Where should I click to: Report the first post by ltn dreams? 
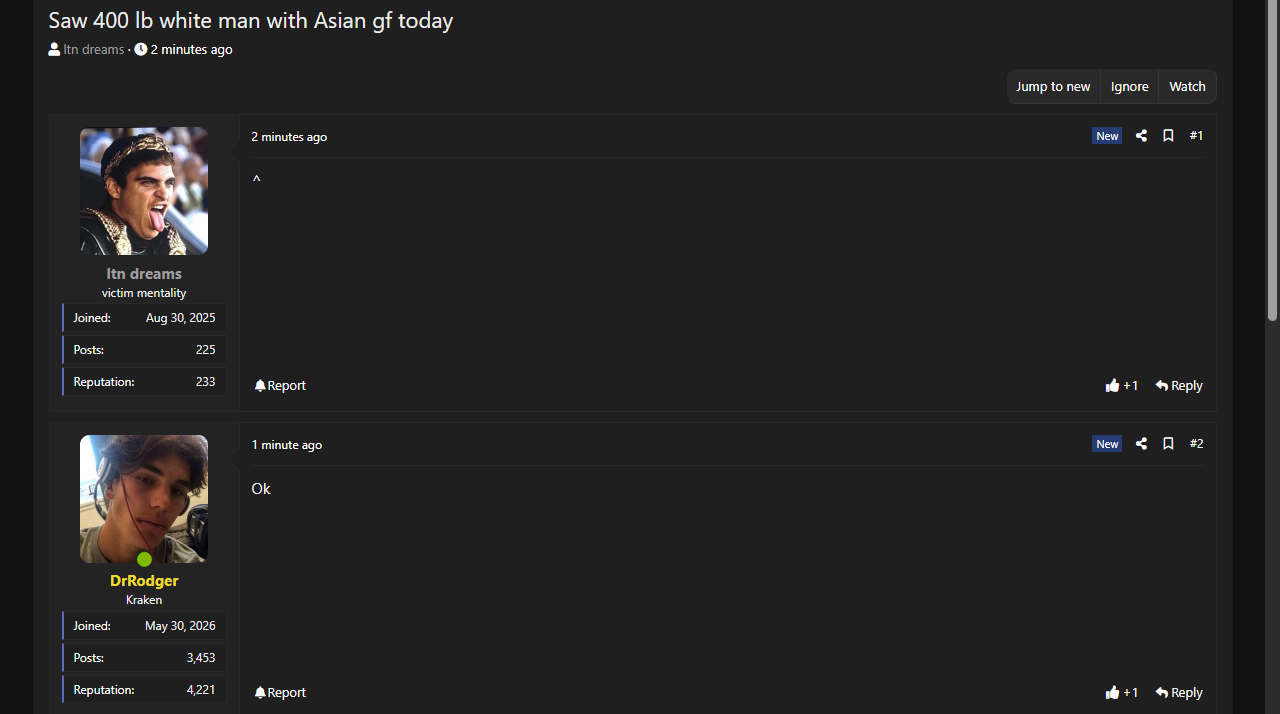(x=280, y=386)
